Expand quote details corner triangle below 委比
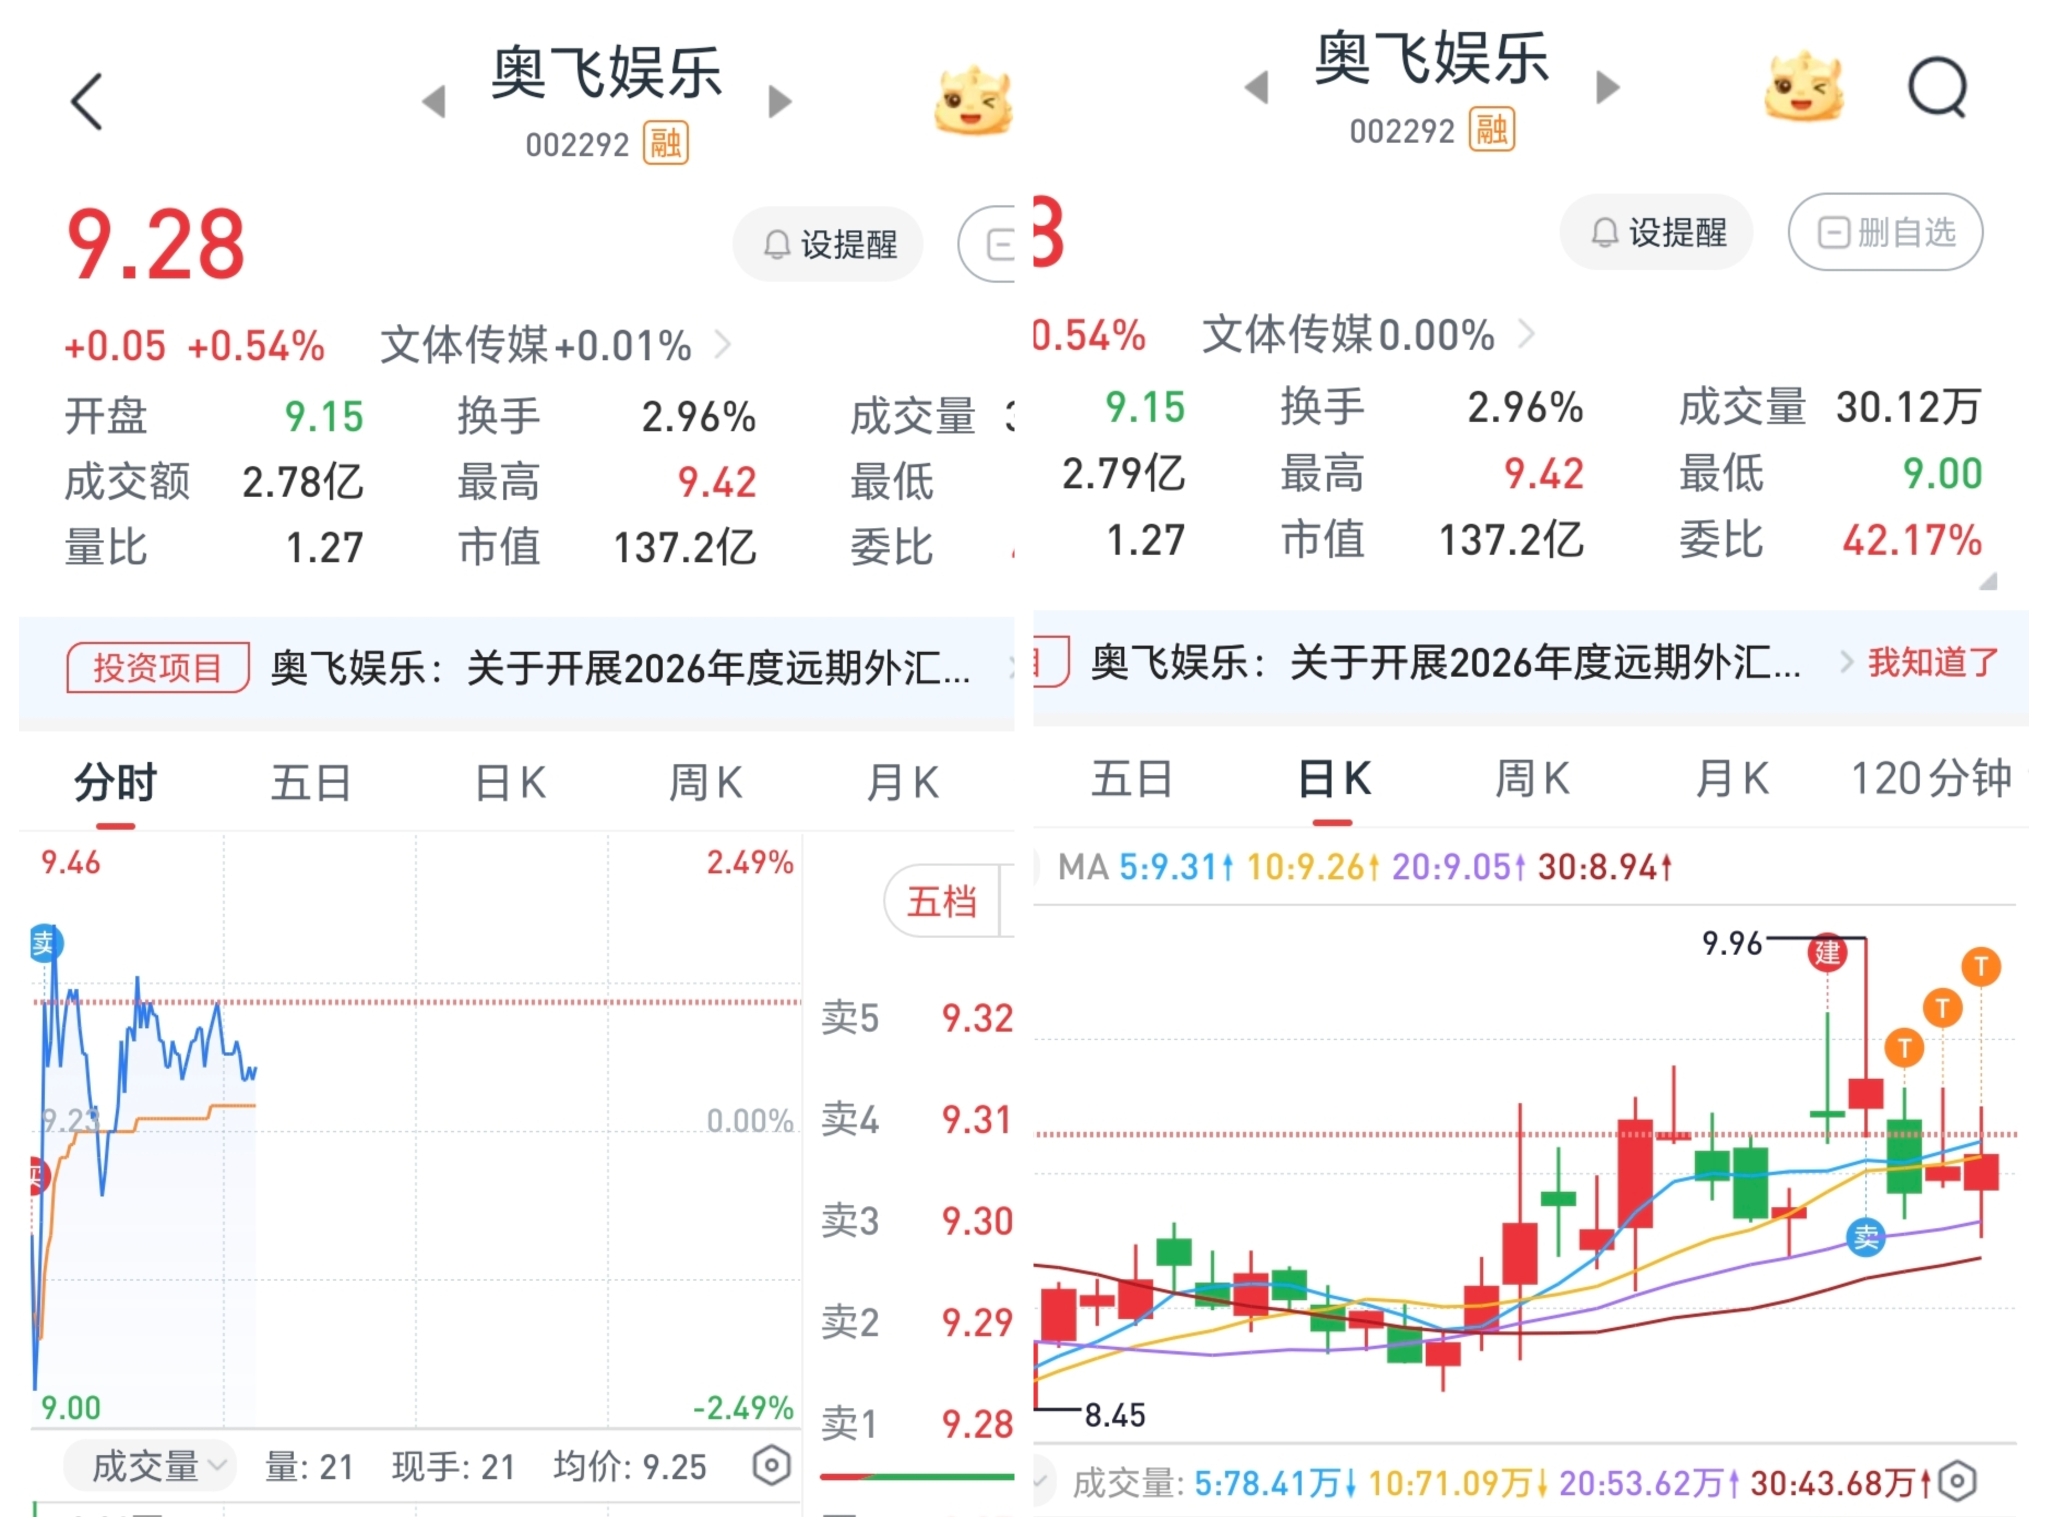Screen dimensions: 2048x1536 (x=1988, y=581)
